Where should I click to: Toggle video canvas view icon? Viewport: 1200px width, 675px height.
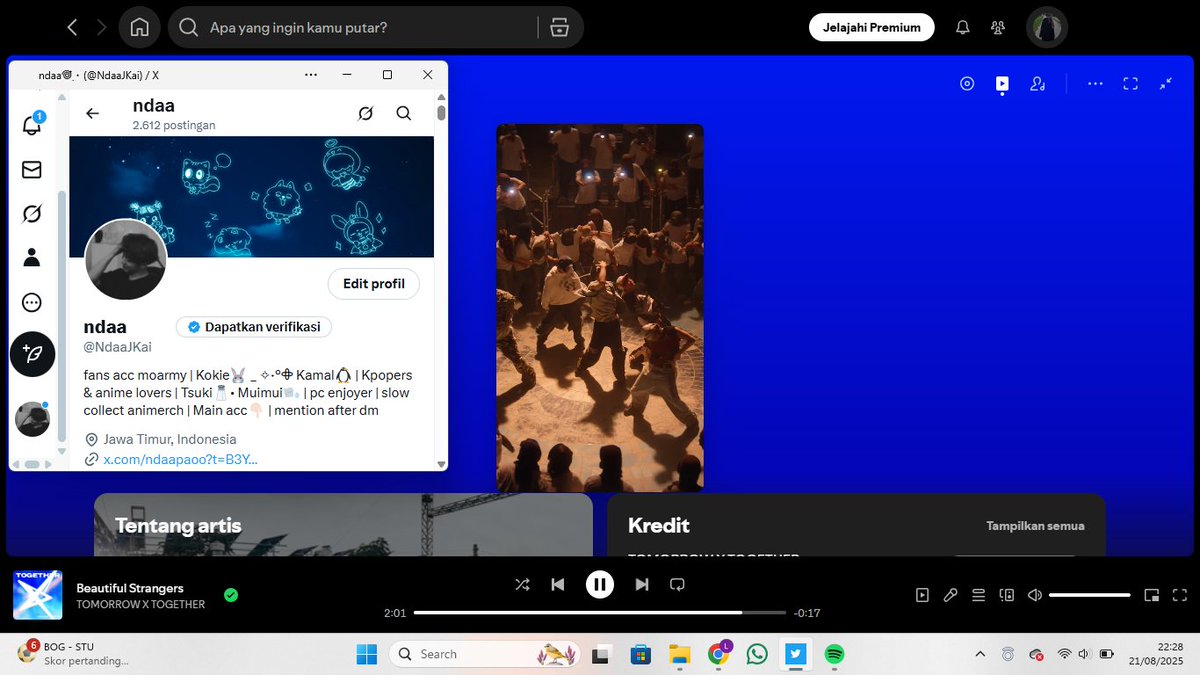pyautogui.click(x=1002, y=84)
